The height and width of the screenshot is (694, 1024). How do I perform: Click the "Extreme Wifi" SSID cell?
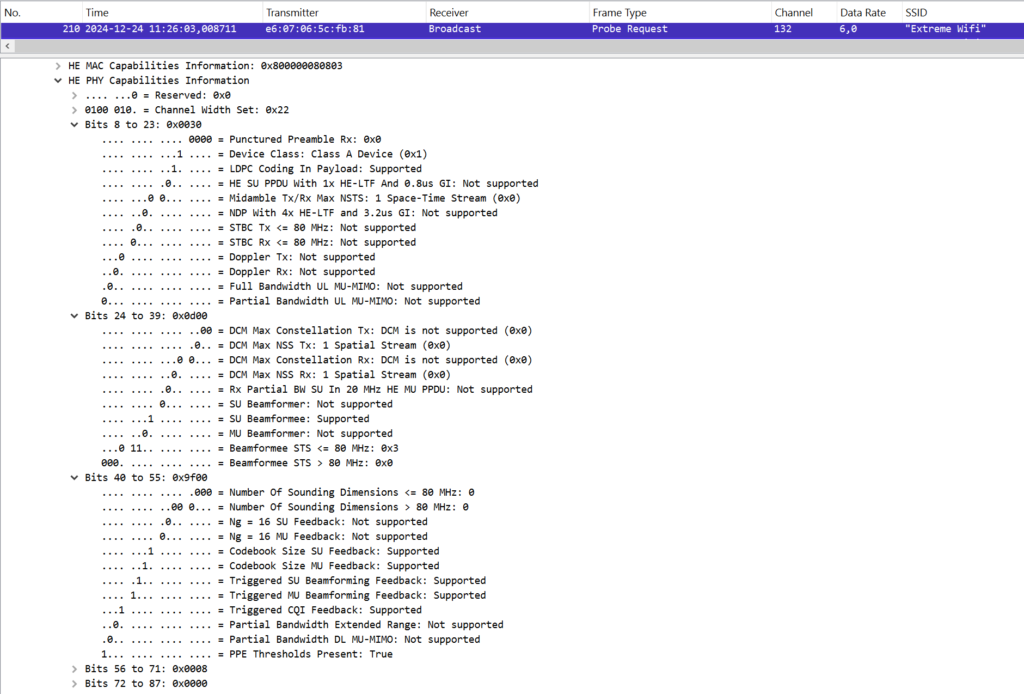[945, 29]
